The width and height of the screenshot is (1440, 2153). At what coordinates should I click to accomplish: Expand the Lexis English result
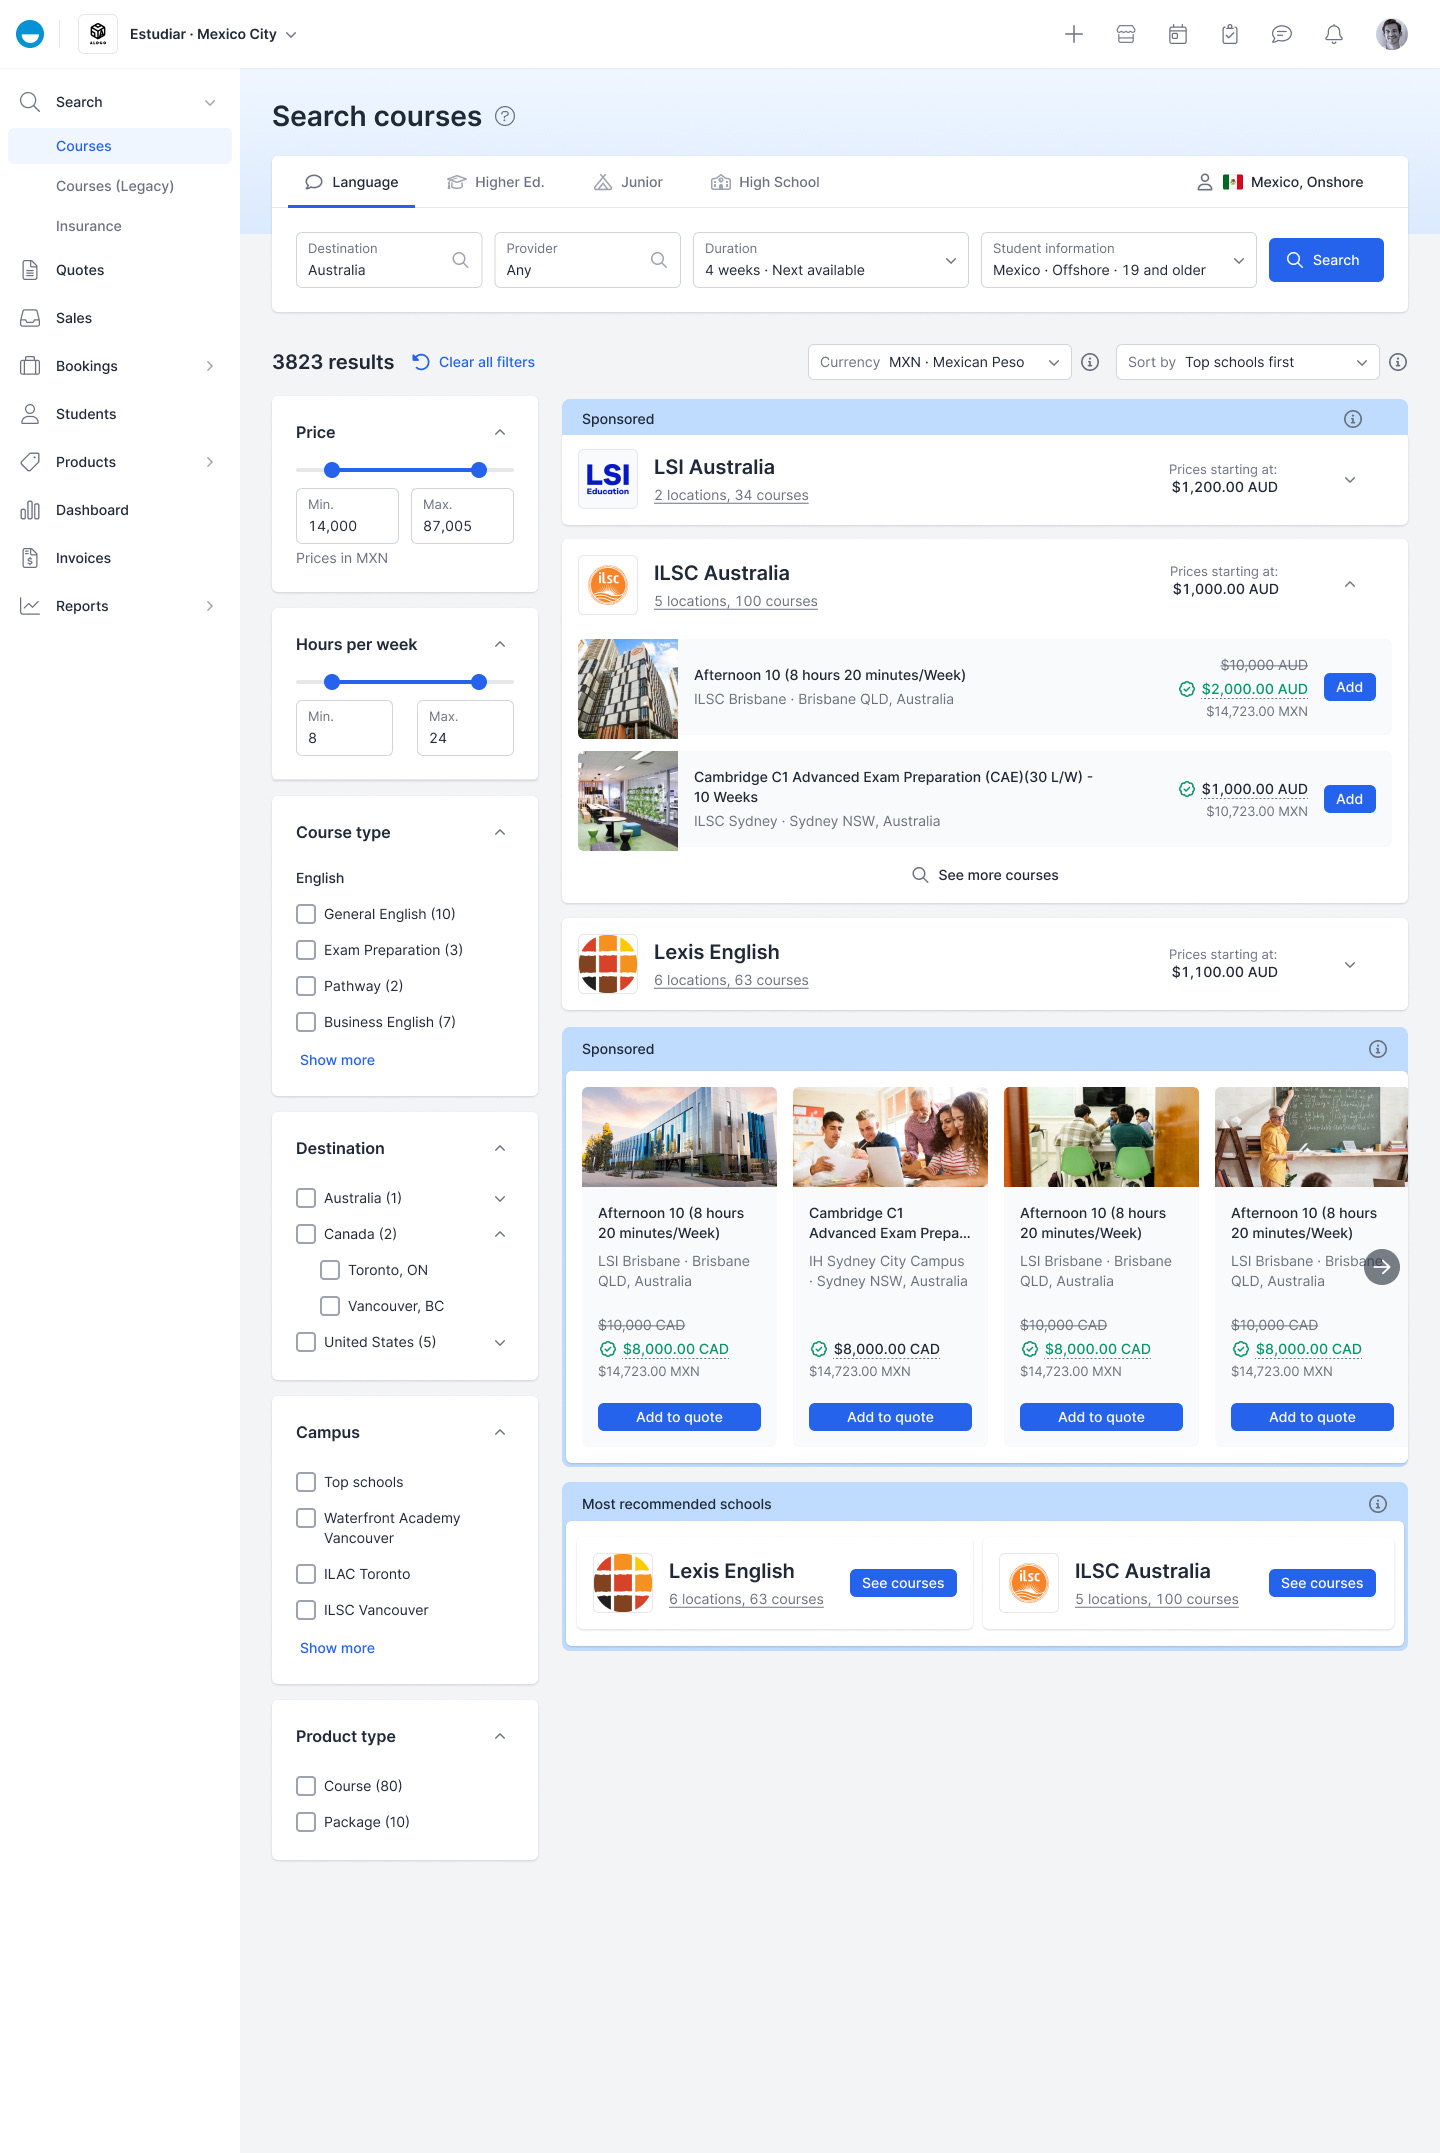pos(1350,965)
